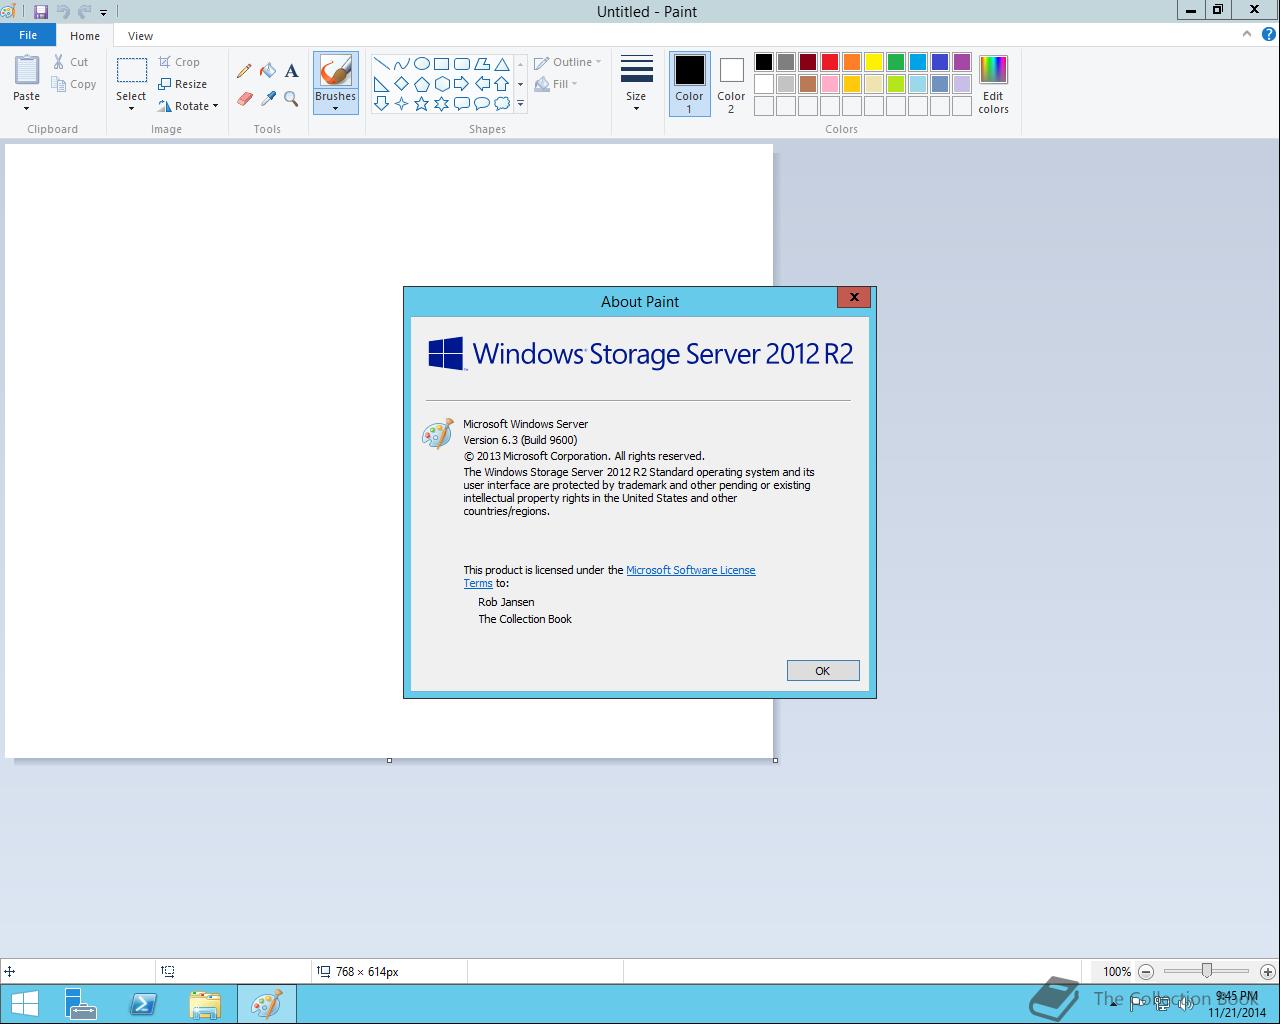Switch to the View tab
This screenshot has width=1280, height=1024.
coord(140,36)
